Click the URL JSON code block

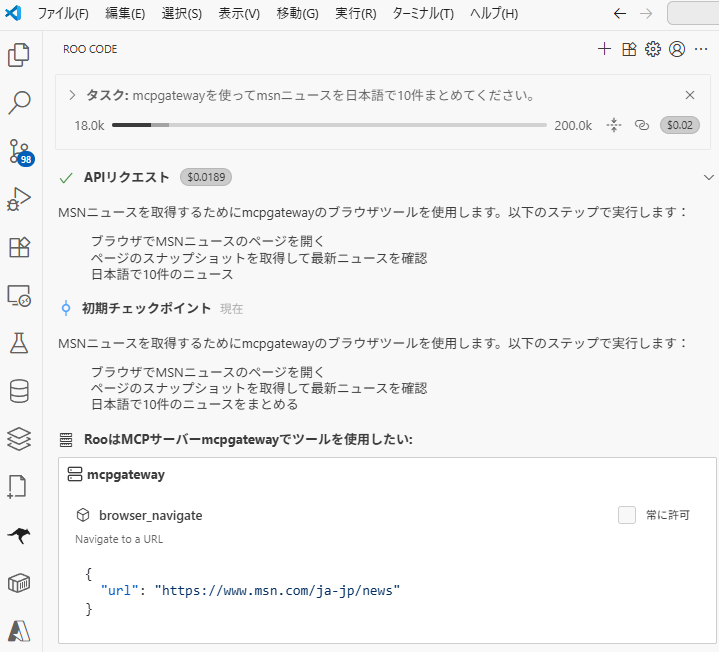click(x=242, y=591)
